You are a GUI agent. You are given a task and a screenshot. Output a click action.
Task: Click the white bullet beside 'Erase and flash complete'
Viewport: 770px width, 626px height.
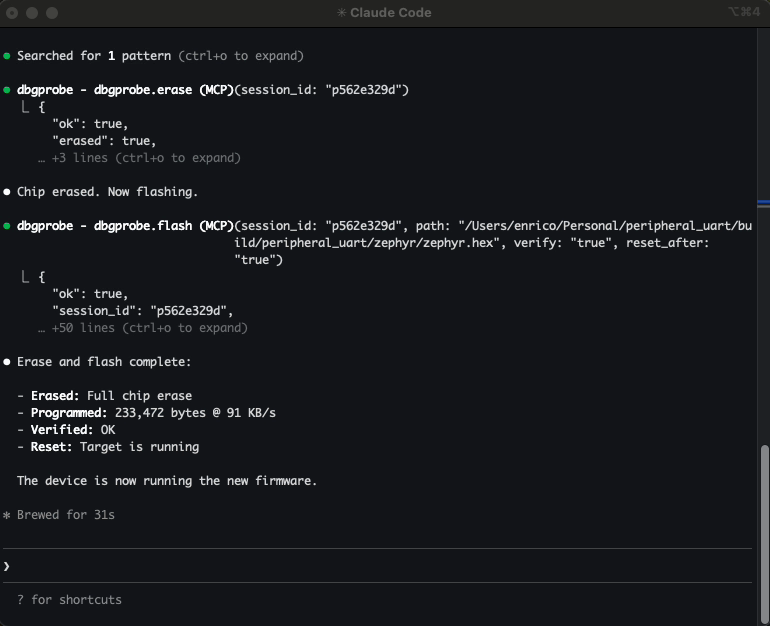coord(7,362)
